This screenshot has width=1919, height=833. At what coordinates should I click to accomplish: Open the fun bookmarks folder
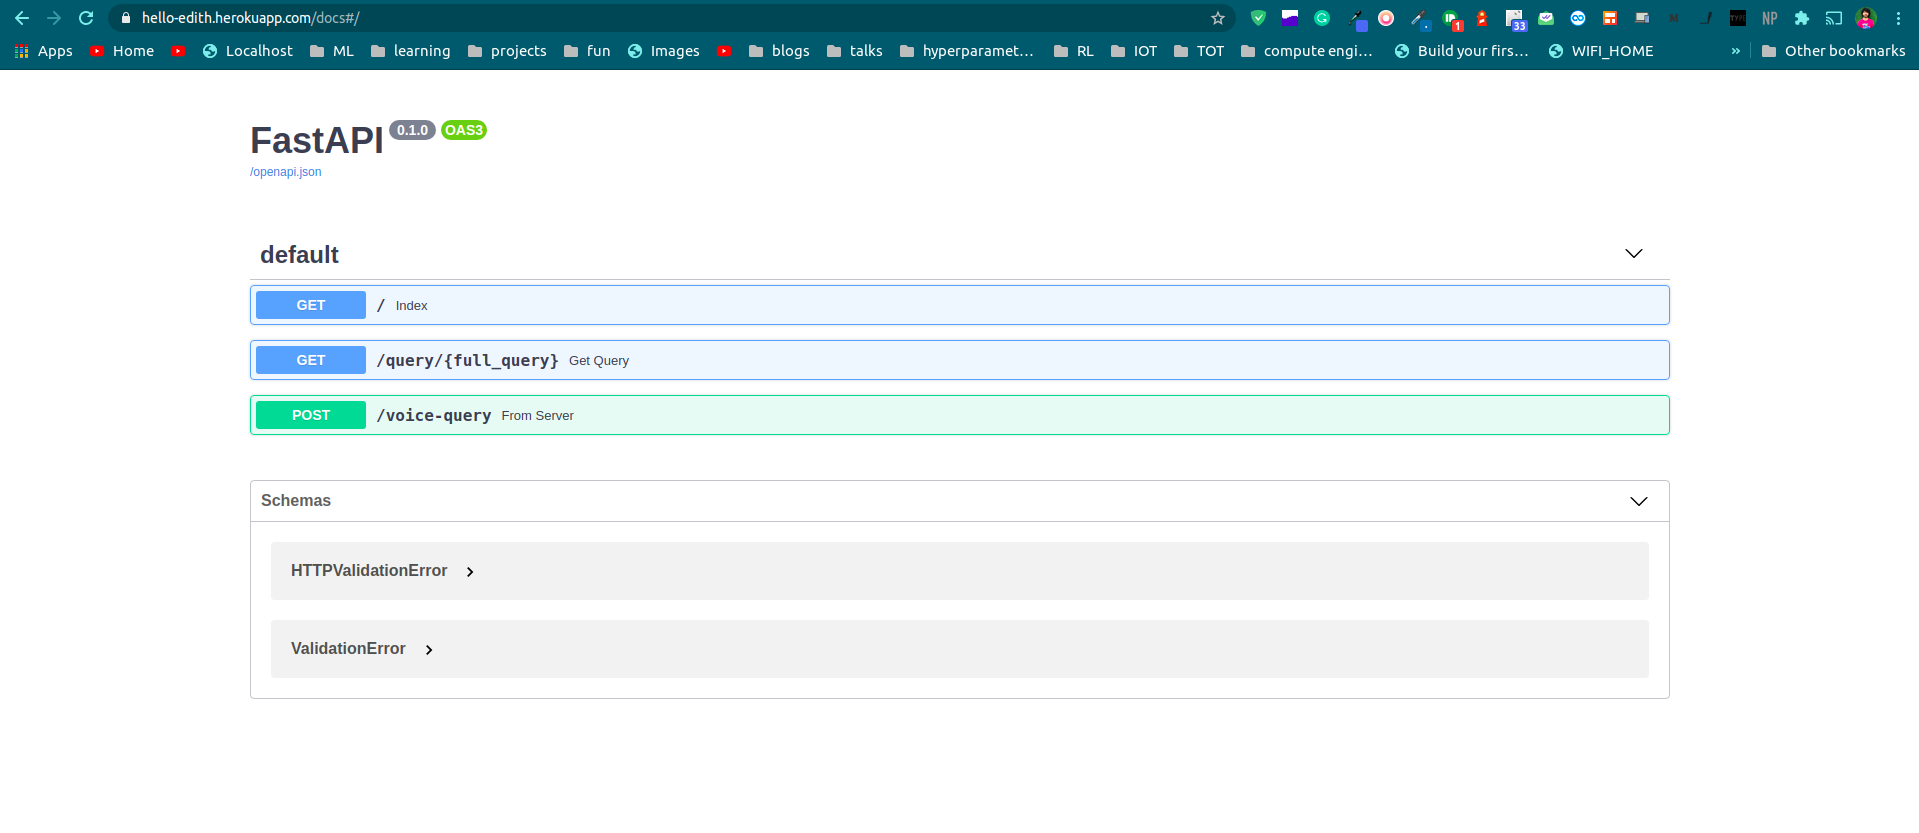tap(587, 51)
